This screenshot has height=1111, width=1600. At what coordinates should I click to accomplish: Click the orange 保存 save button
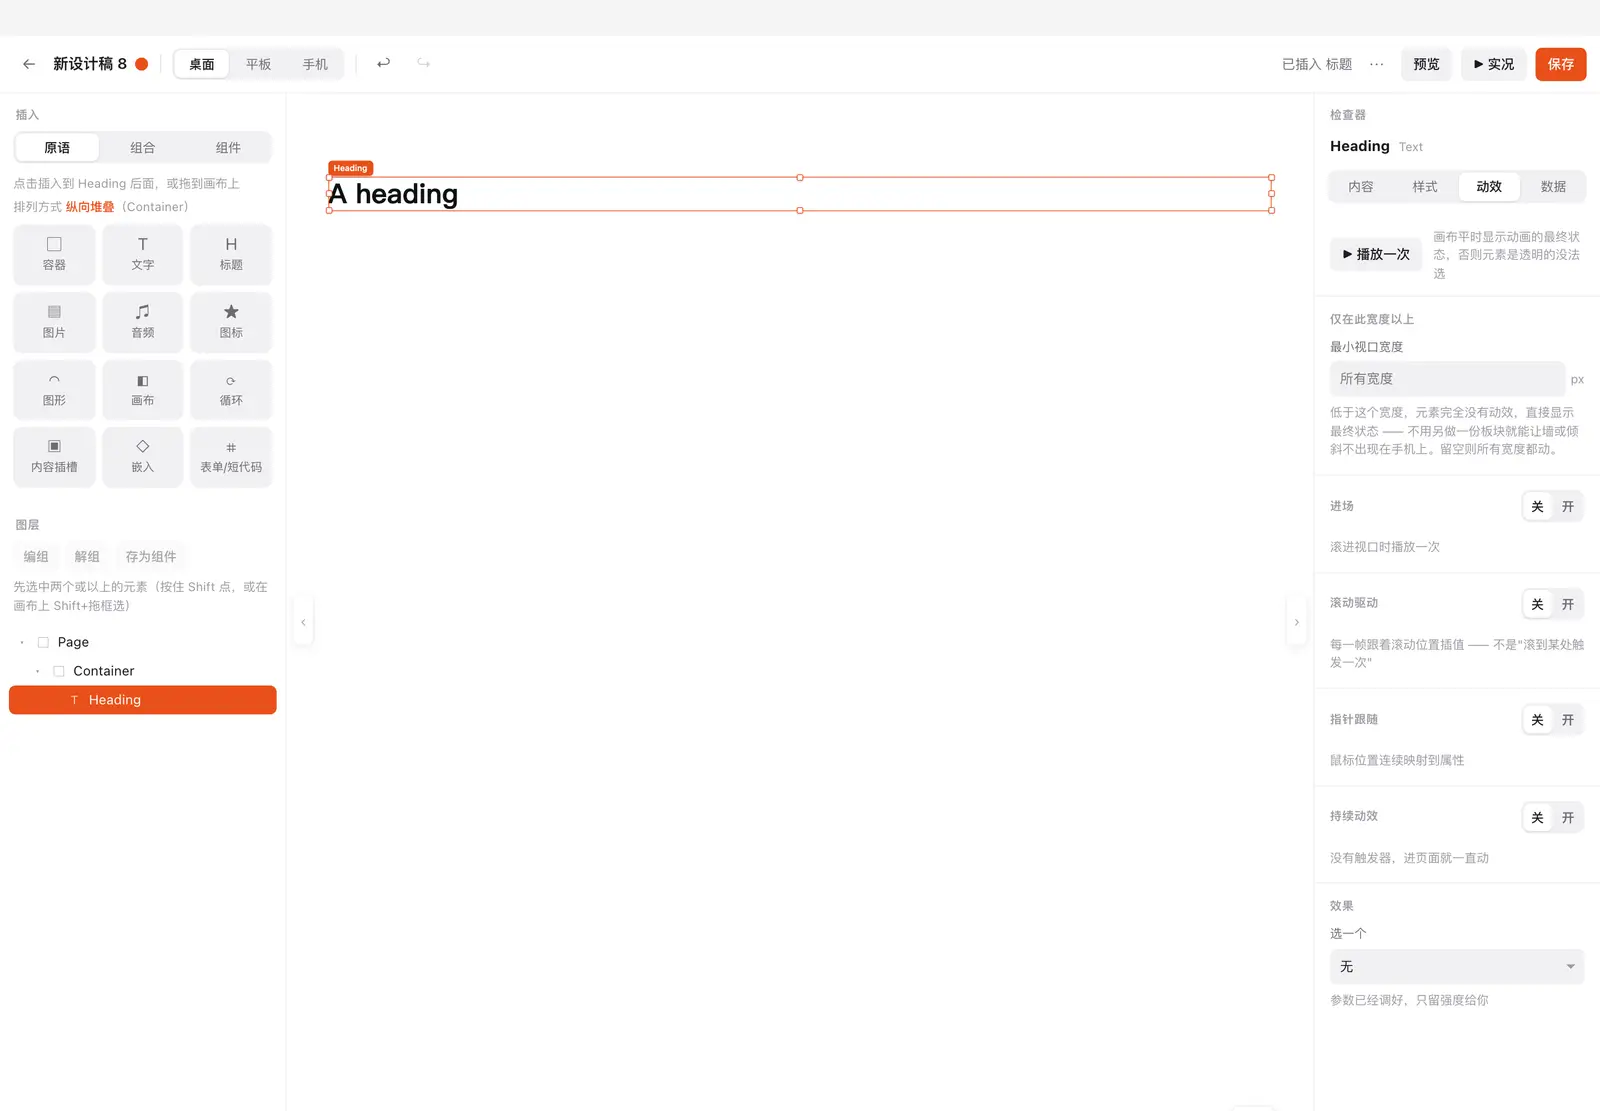[1561, 64]
